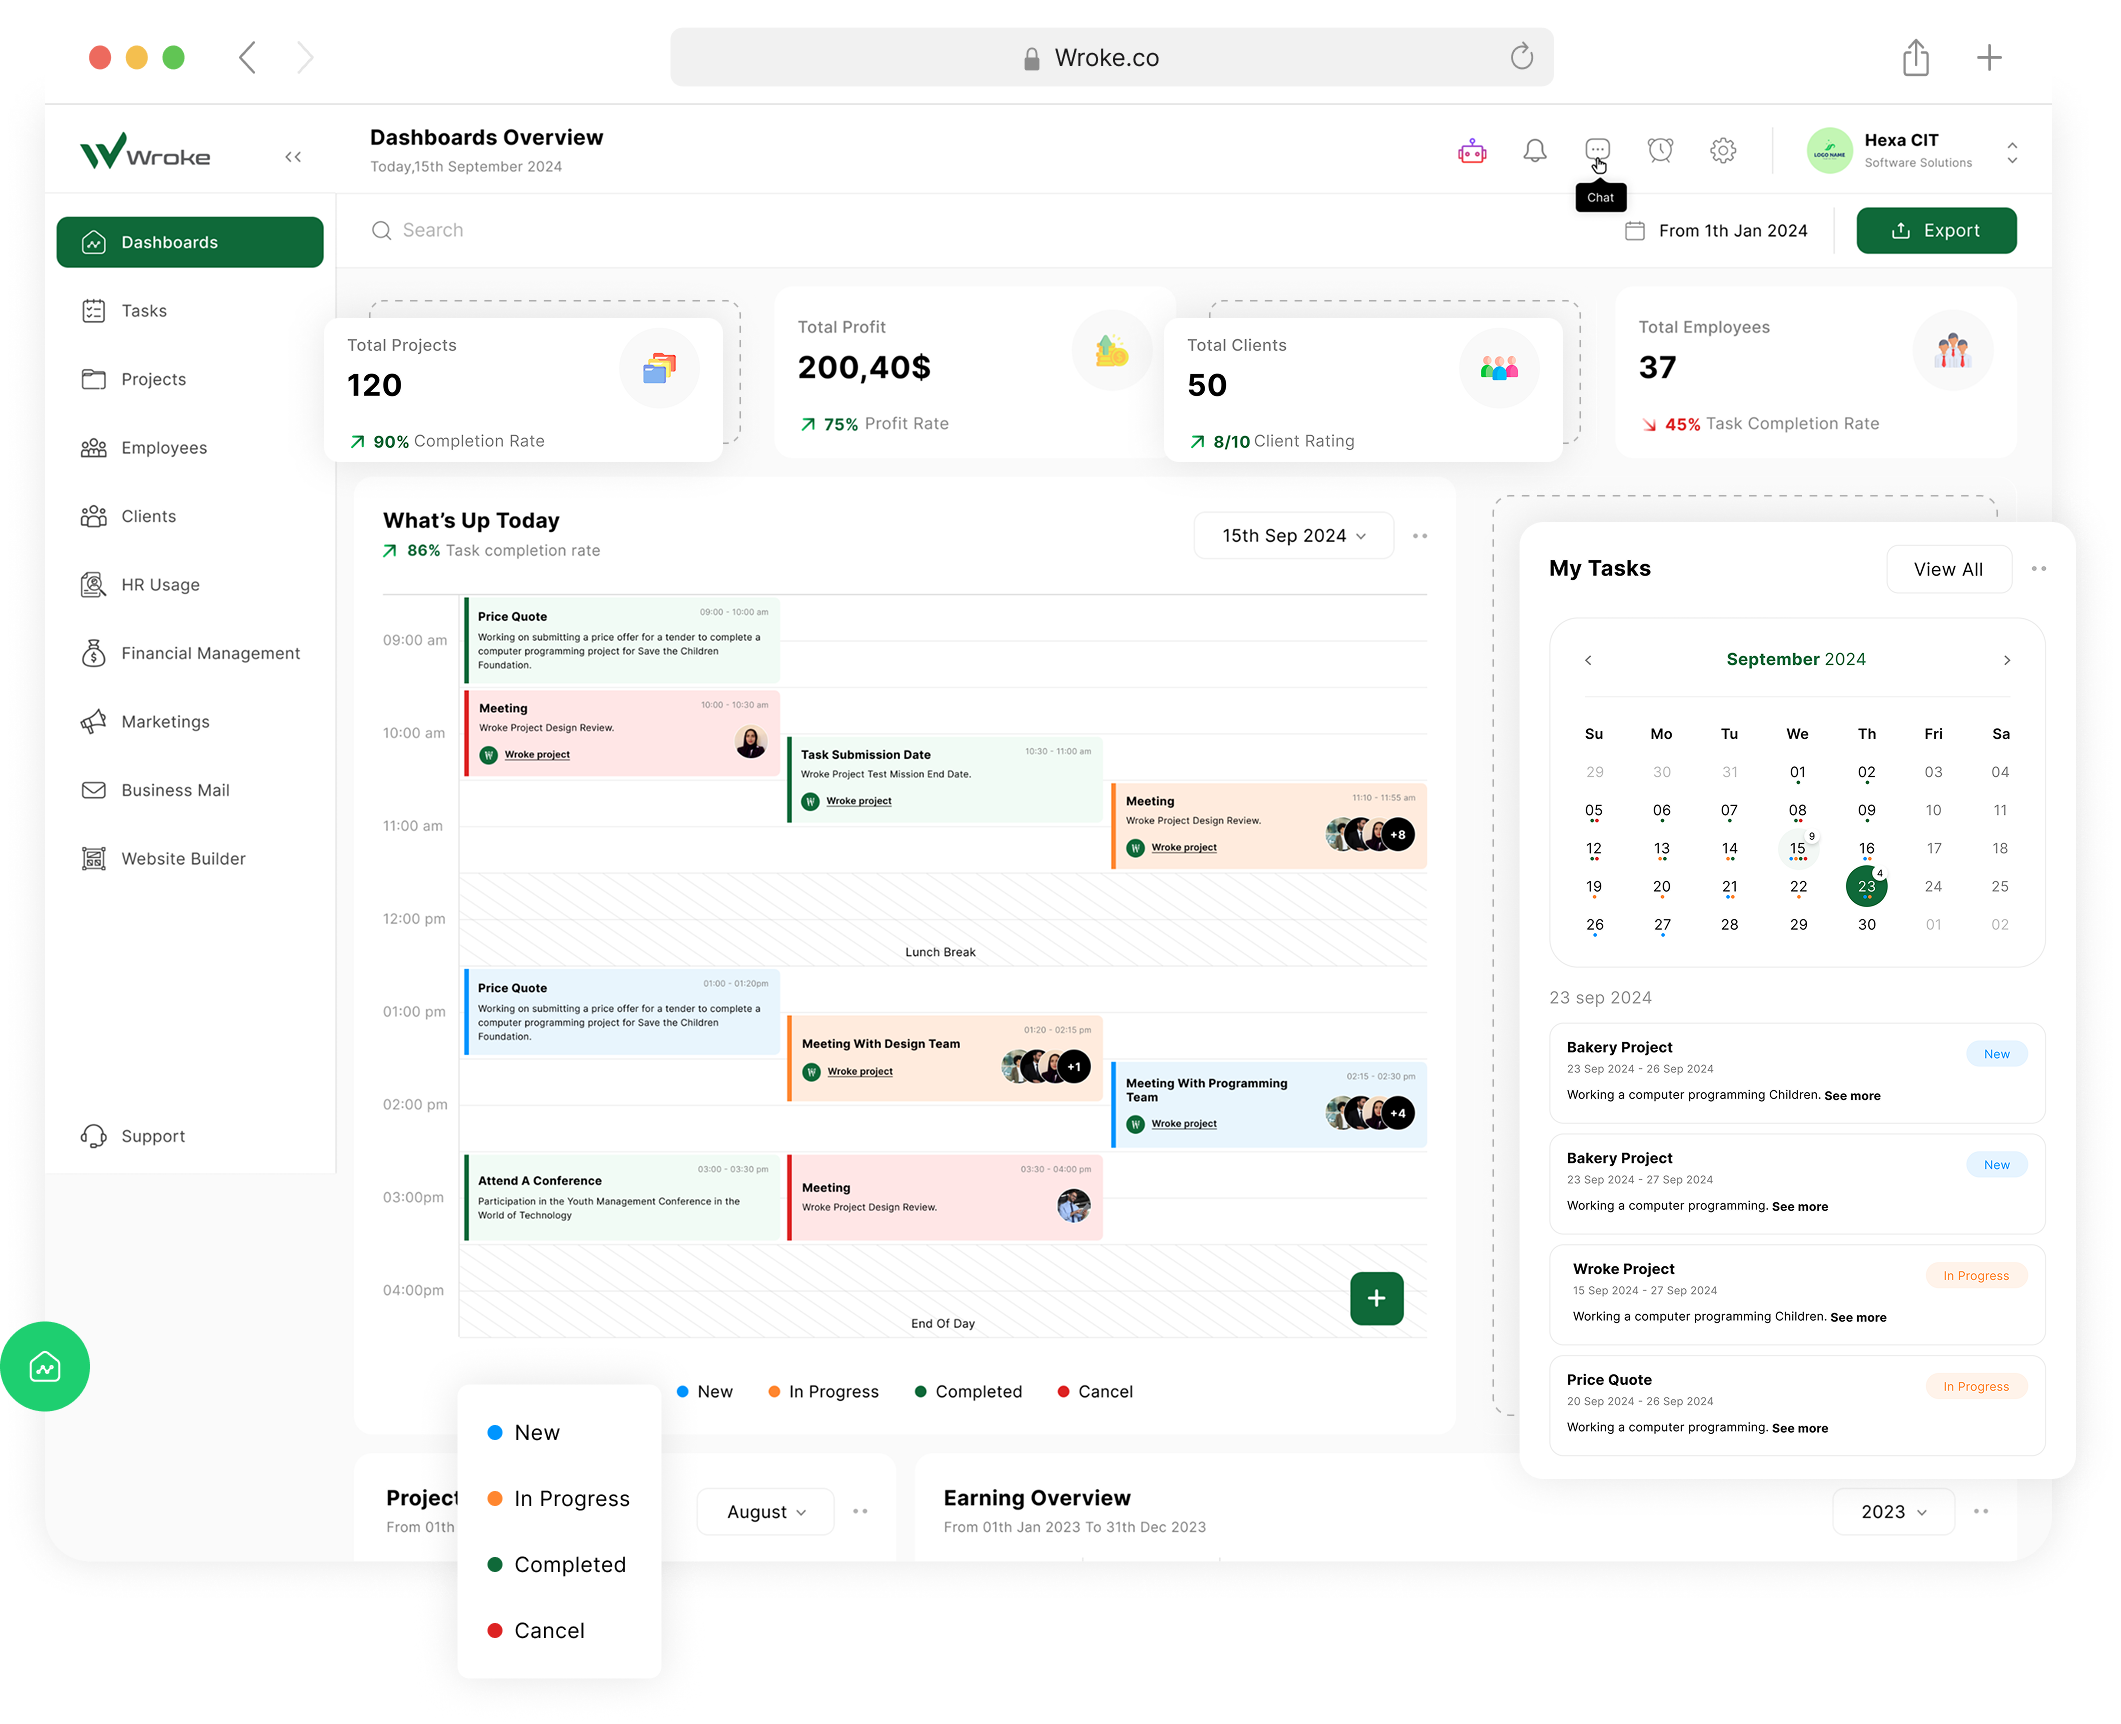
Task: Expand the Hexa CIT account menu
Action: (2011, 151)
